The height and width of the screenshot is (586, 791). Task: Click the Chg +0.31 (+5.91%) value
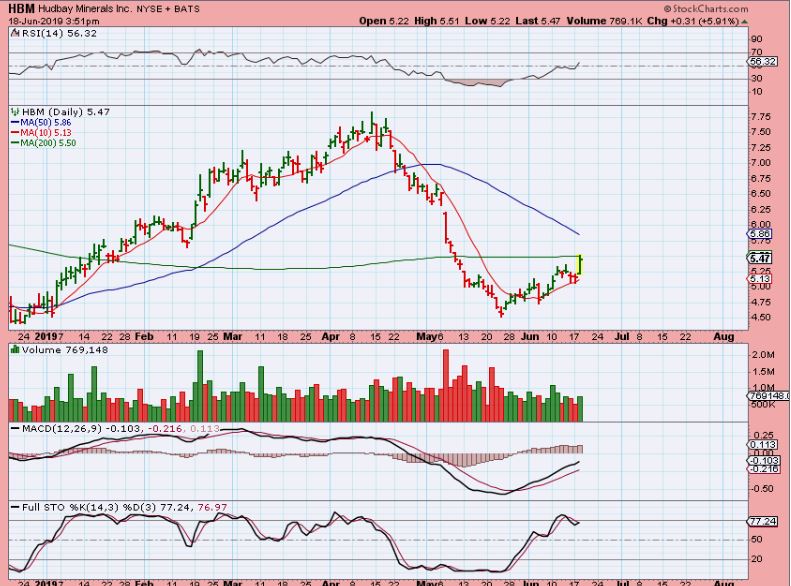click(693, 21)
